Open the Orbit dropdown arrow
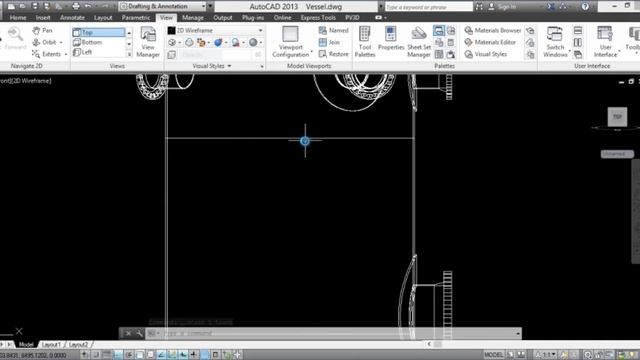Screen dimensions: 640x360 point(61,42)
